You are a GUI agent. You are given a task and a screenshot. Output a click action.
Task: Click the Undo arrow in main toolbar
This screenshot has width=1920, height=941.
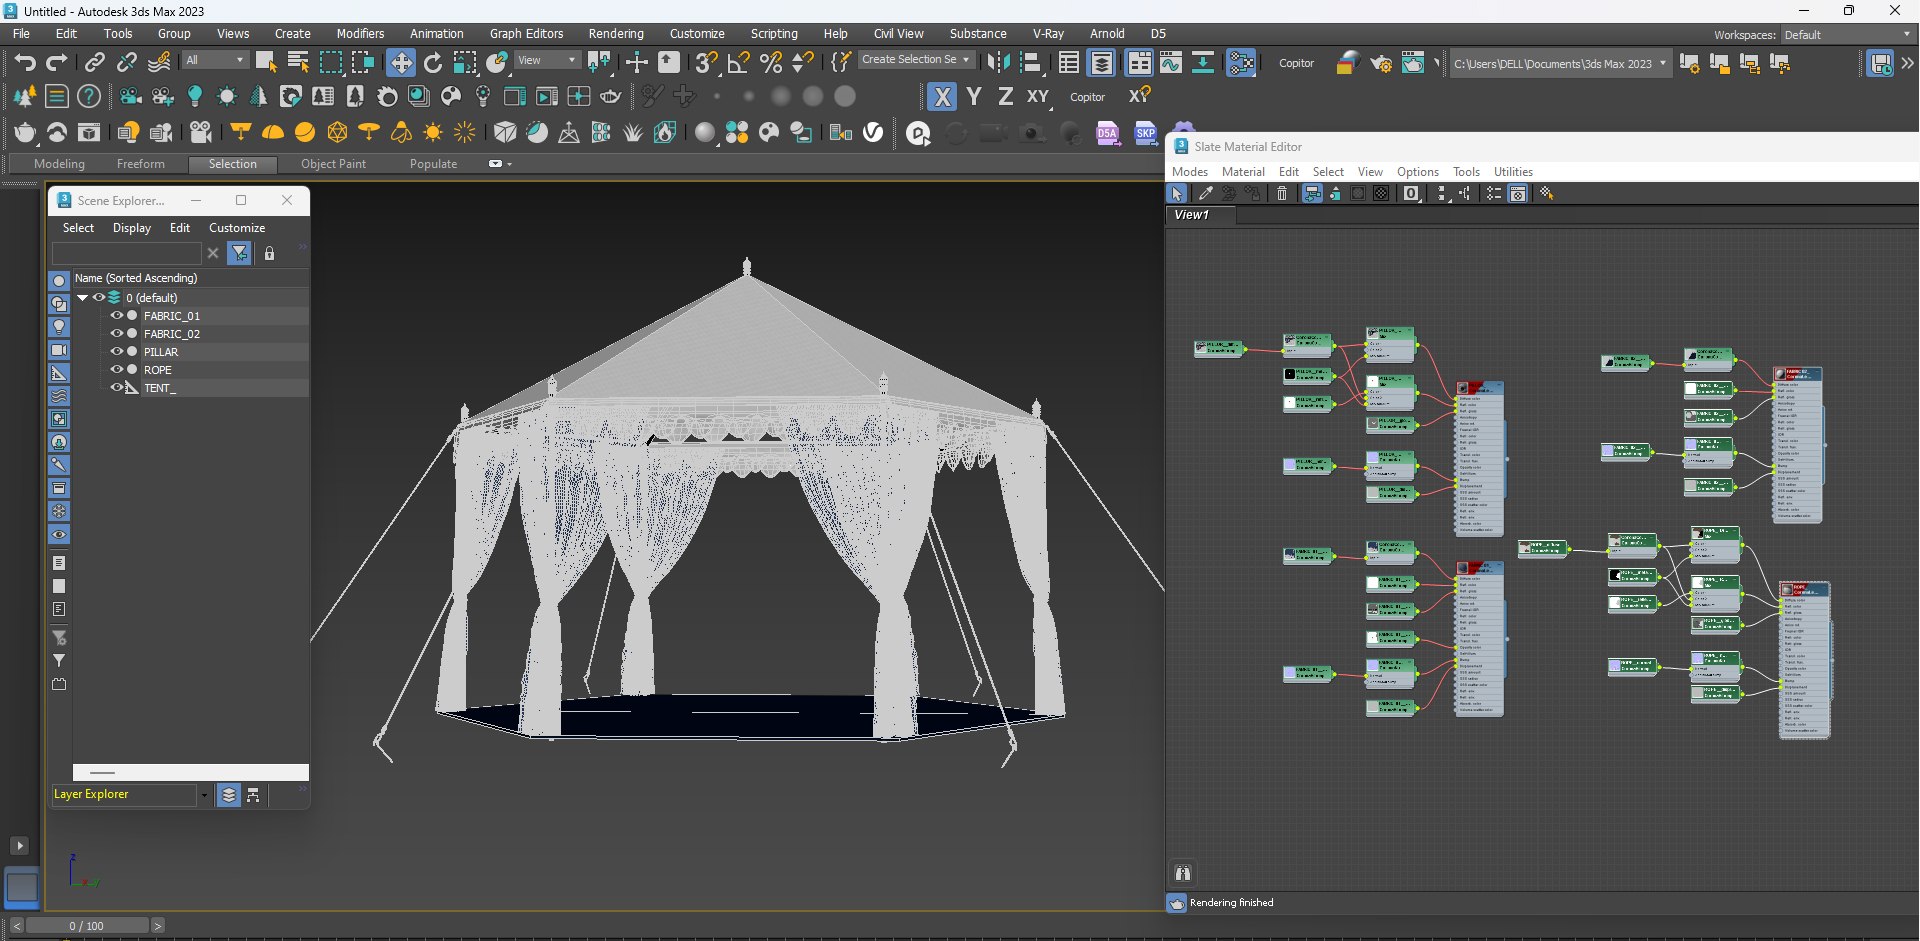click(x=25, y=63)
